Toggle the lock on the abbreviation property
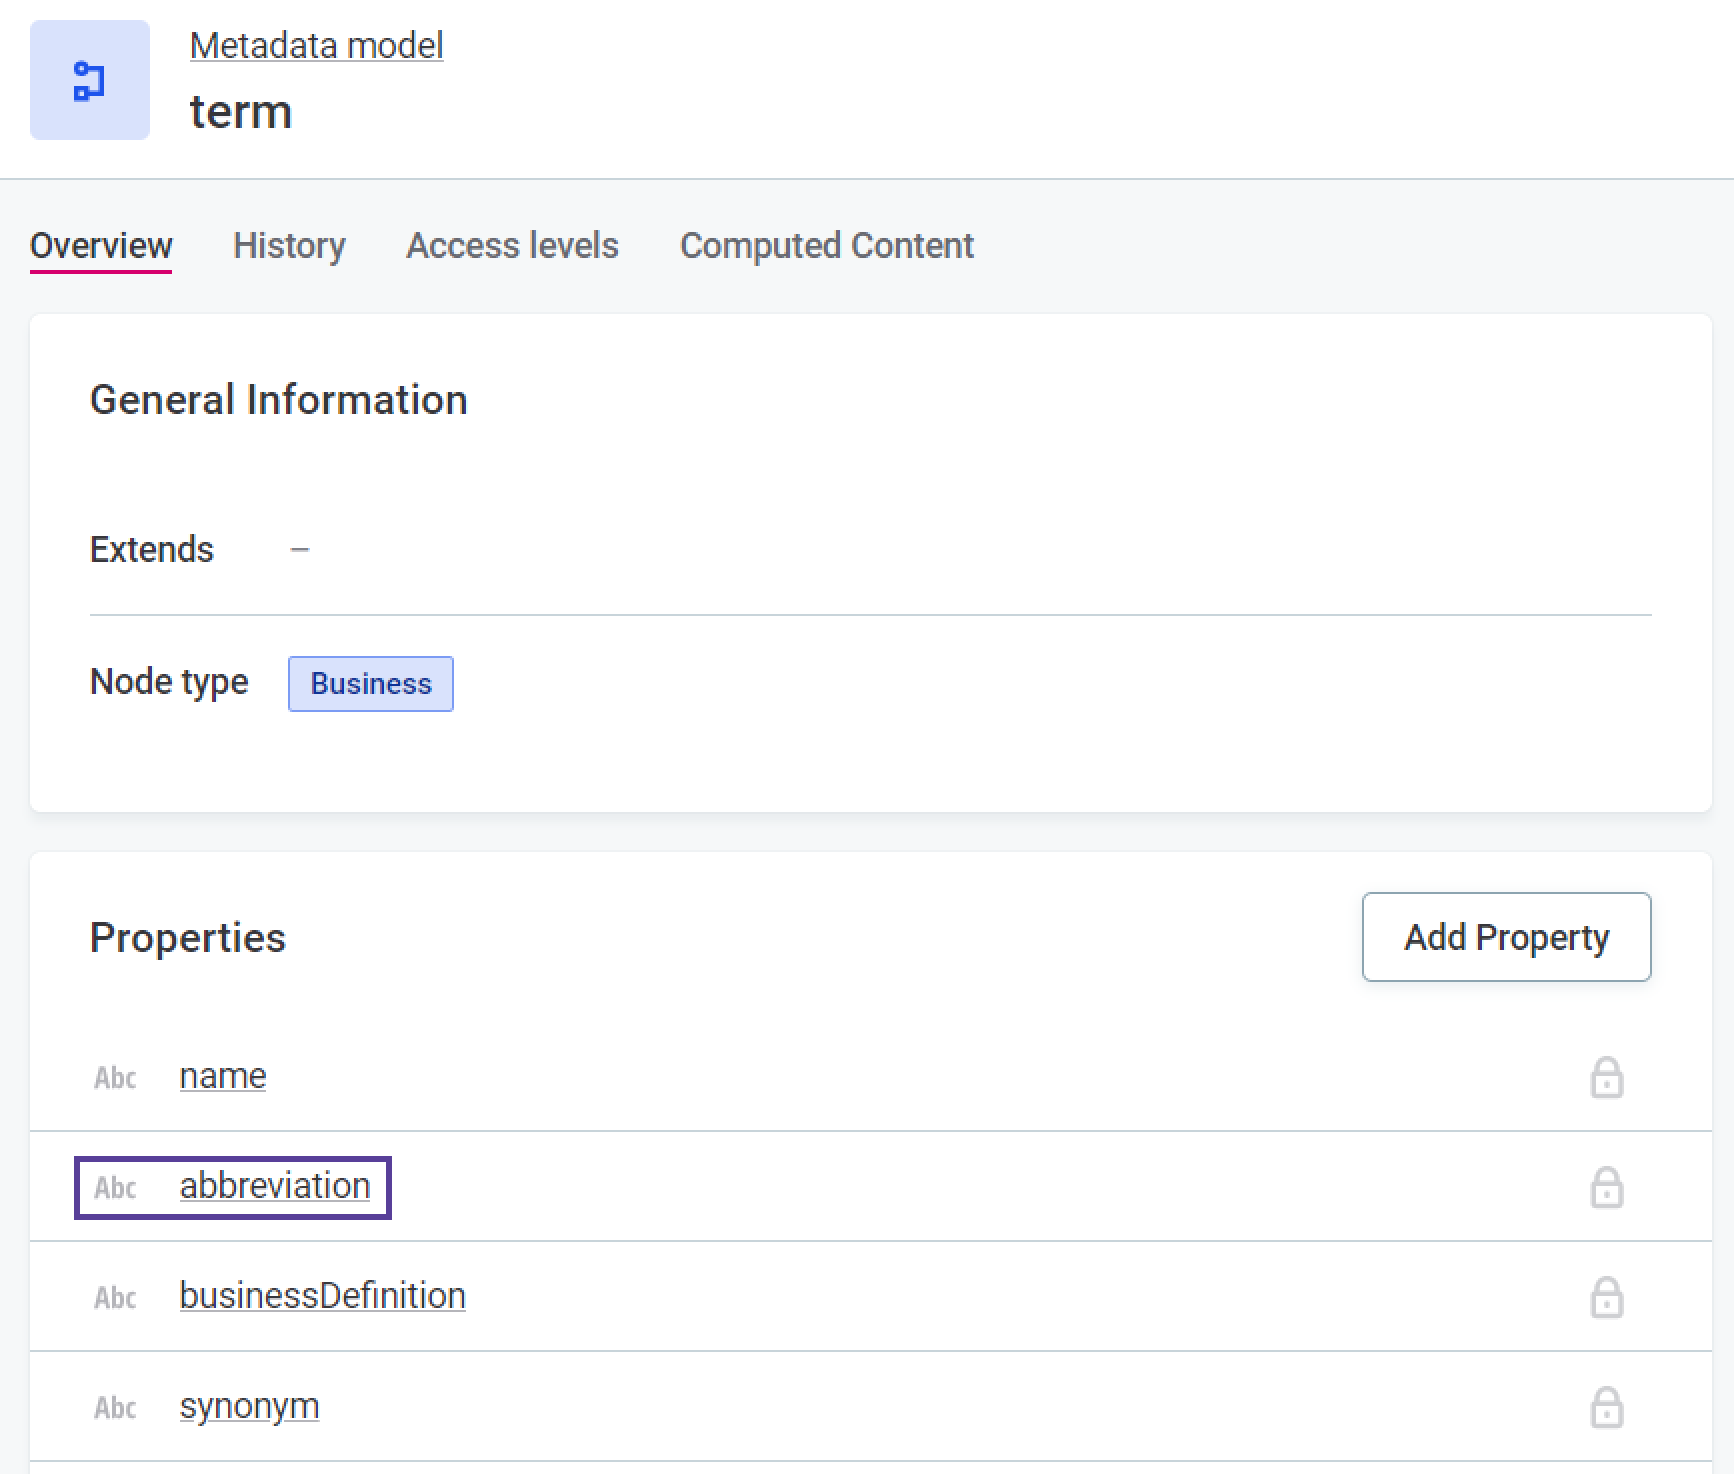 point(1608,1187)
